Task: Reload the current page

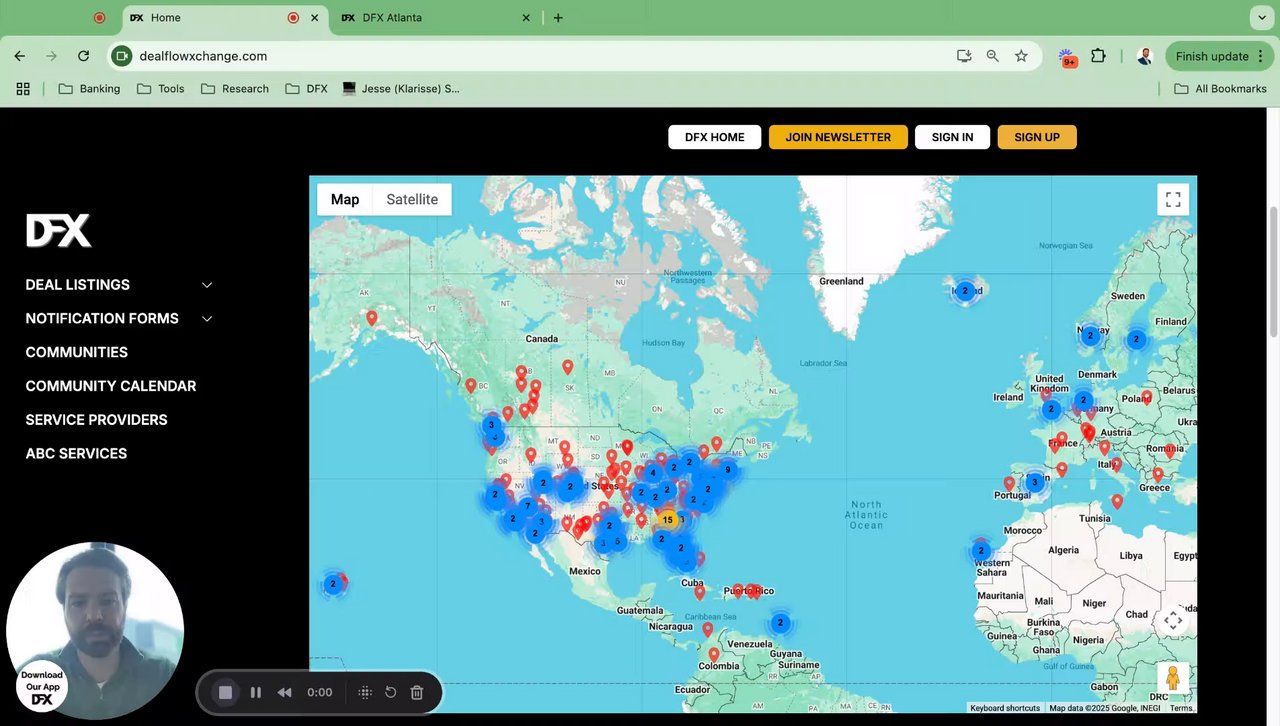Action: click(84, 56)
